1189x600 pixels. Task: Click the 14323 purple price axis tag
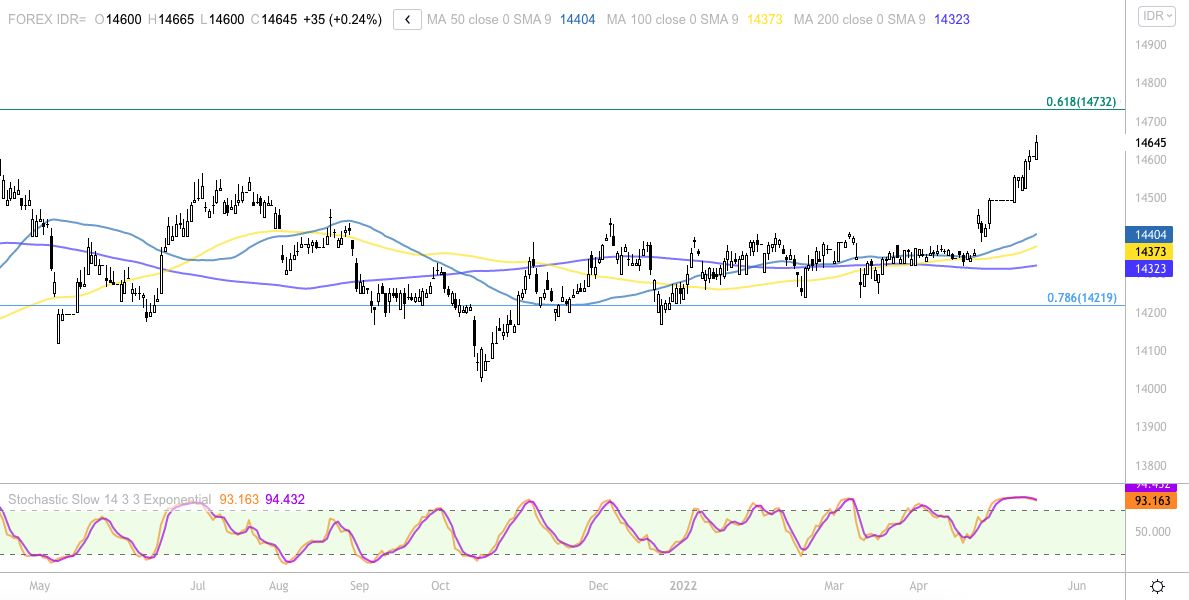pos(1150,269)
